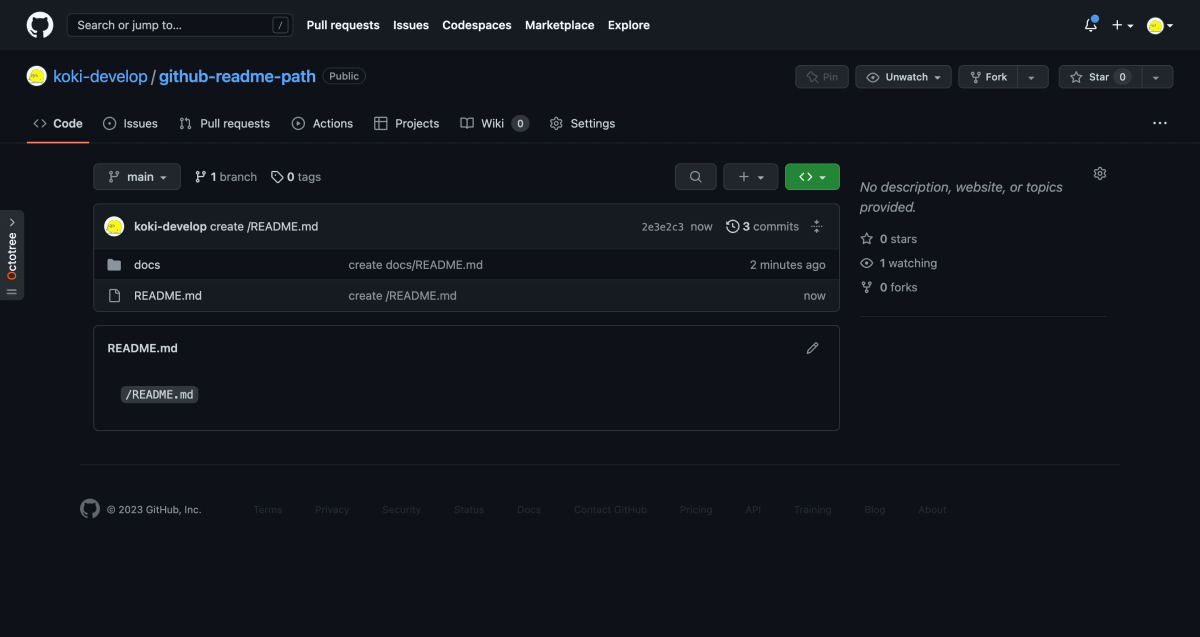Click the About section gear icon

pos(1100,174)
